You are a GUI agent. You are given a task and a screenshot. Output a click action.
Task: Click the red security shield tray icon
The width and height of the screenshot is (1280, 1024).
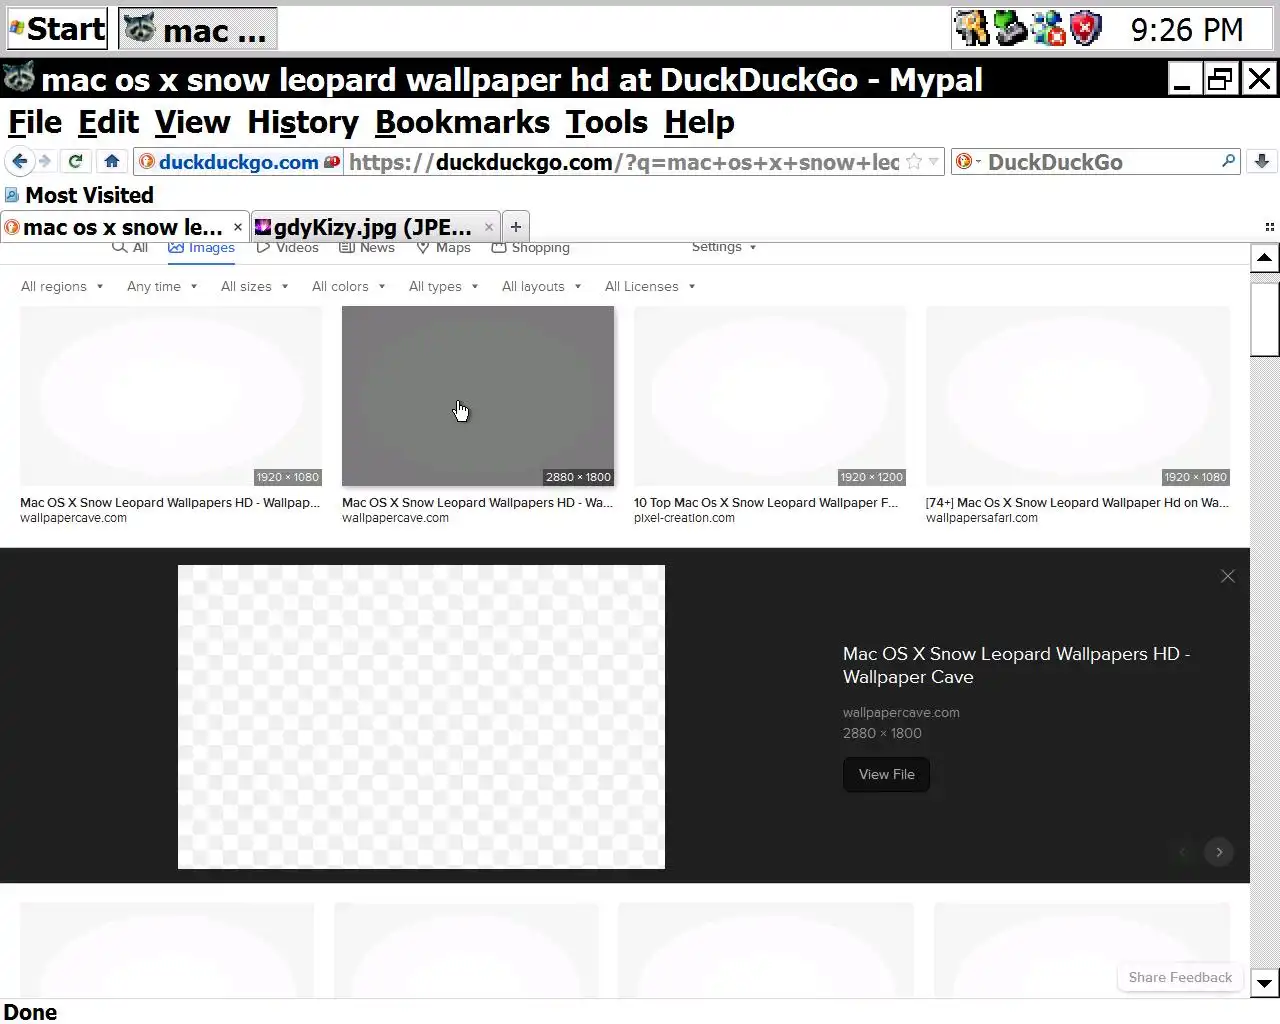pyautogui.click(x=1086, y=29)
